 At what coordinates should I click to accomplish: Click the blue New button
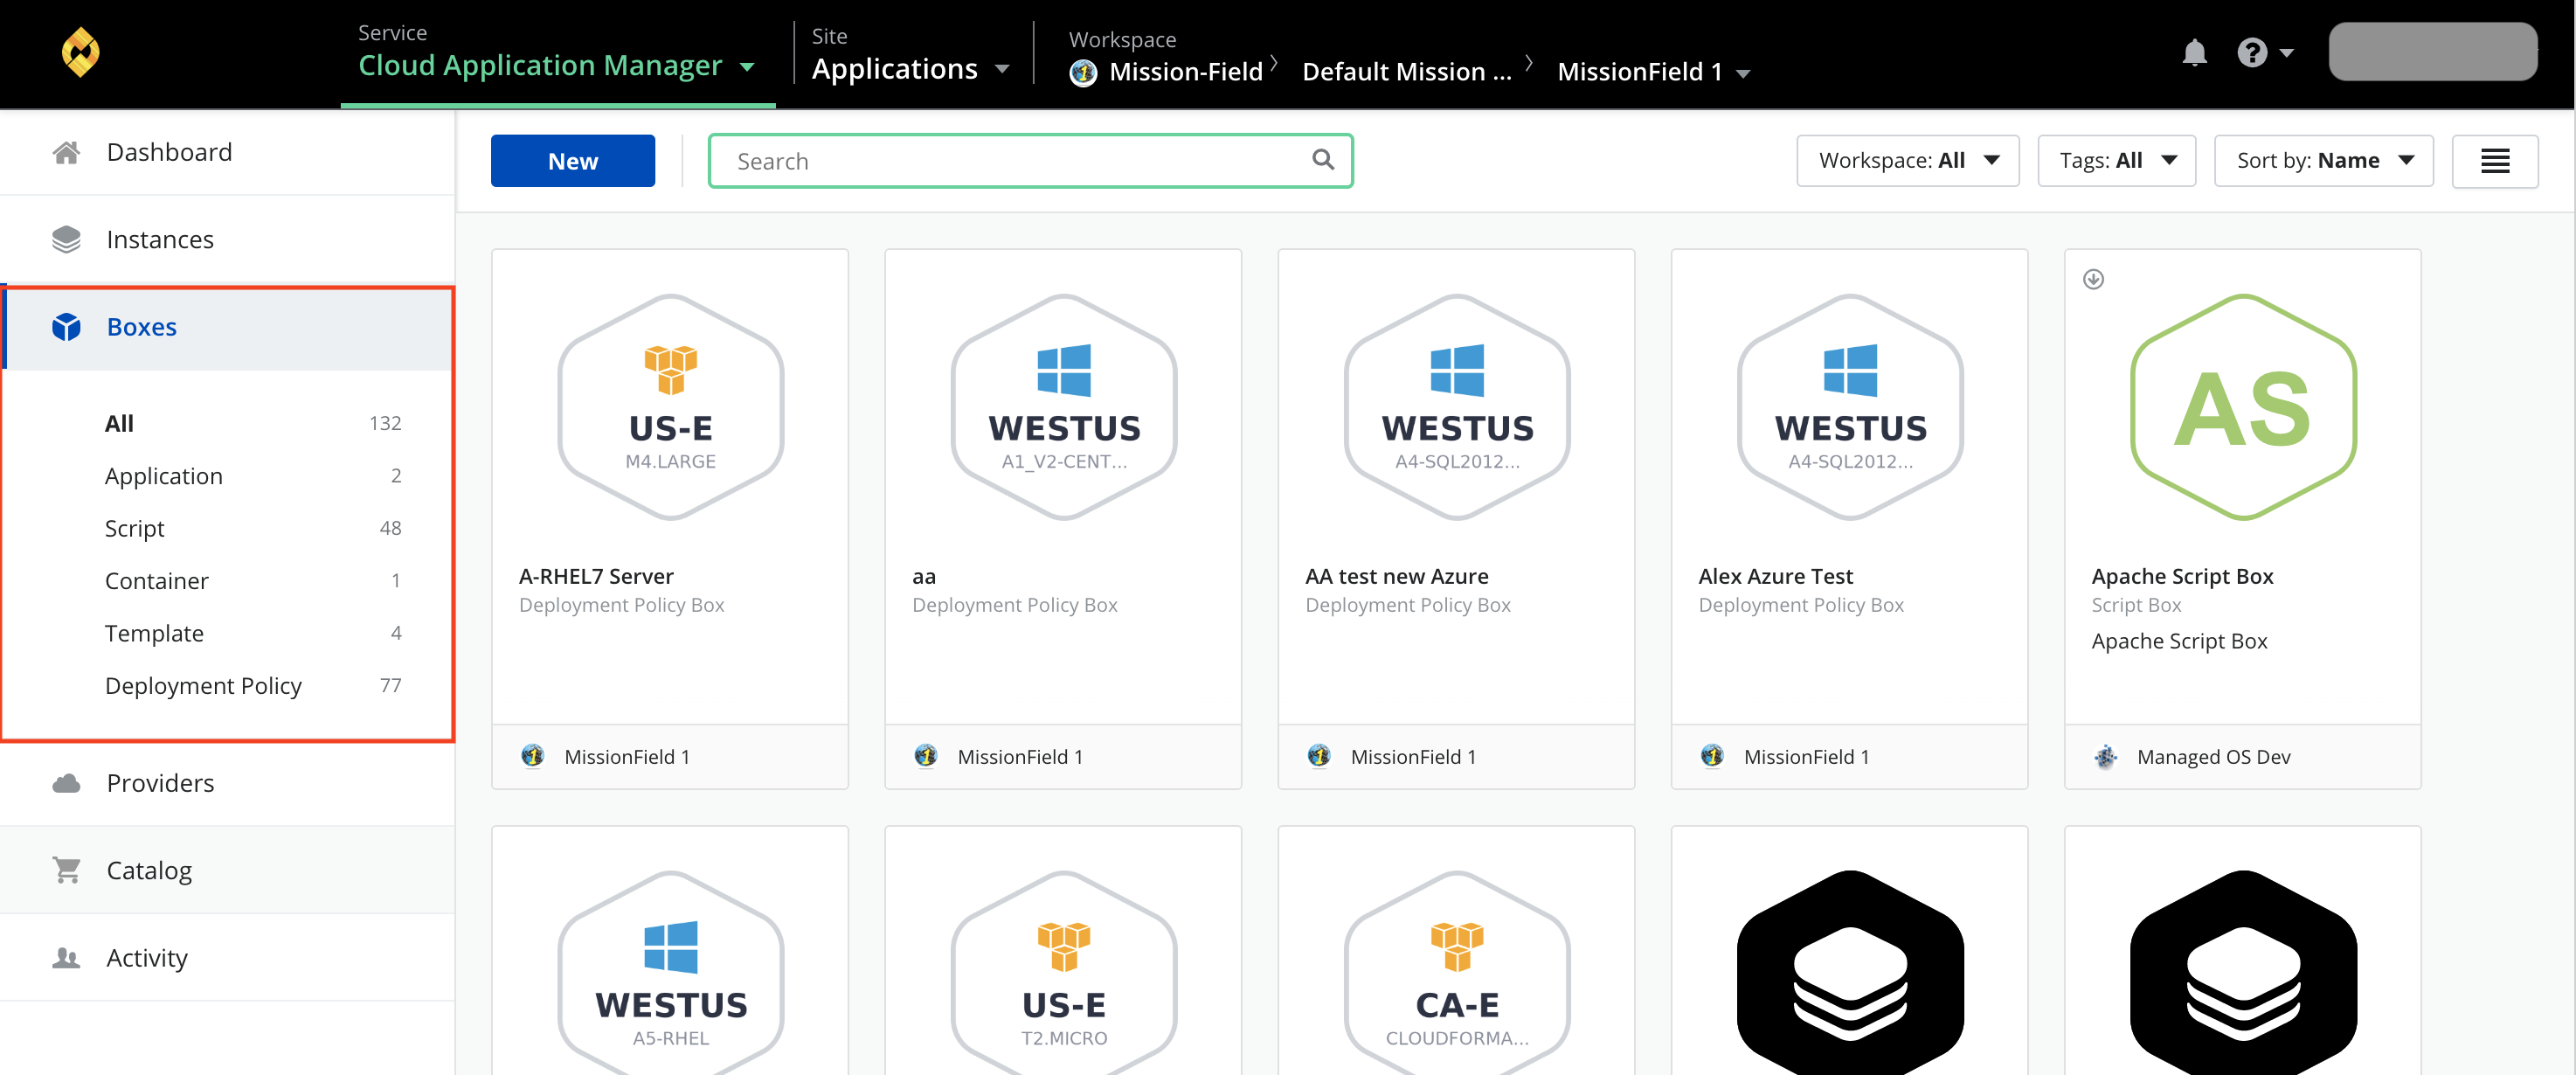tap(573, 161)
